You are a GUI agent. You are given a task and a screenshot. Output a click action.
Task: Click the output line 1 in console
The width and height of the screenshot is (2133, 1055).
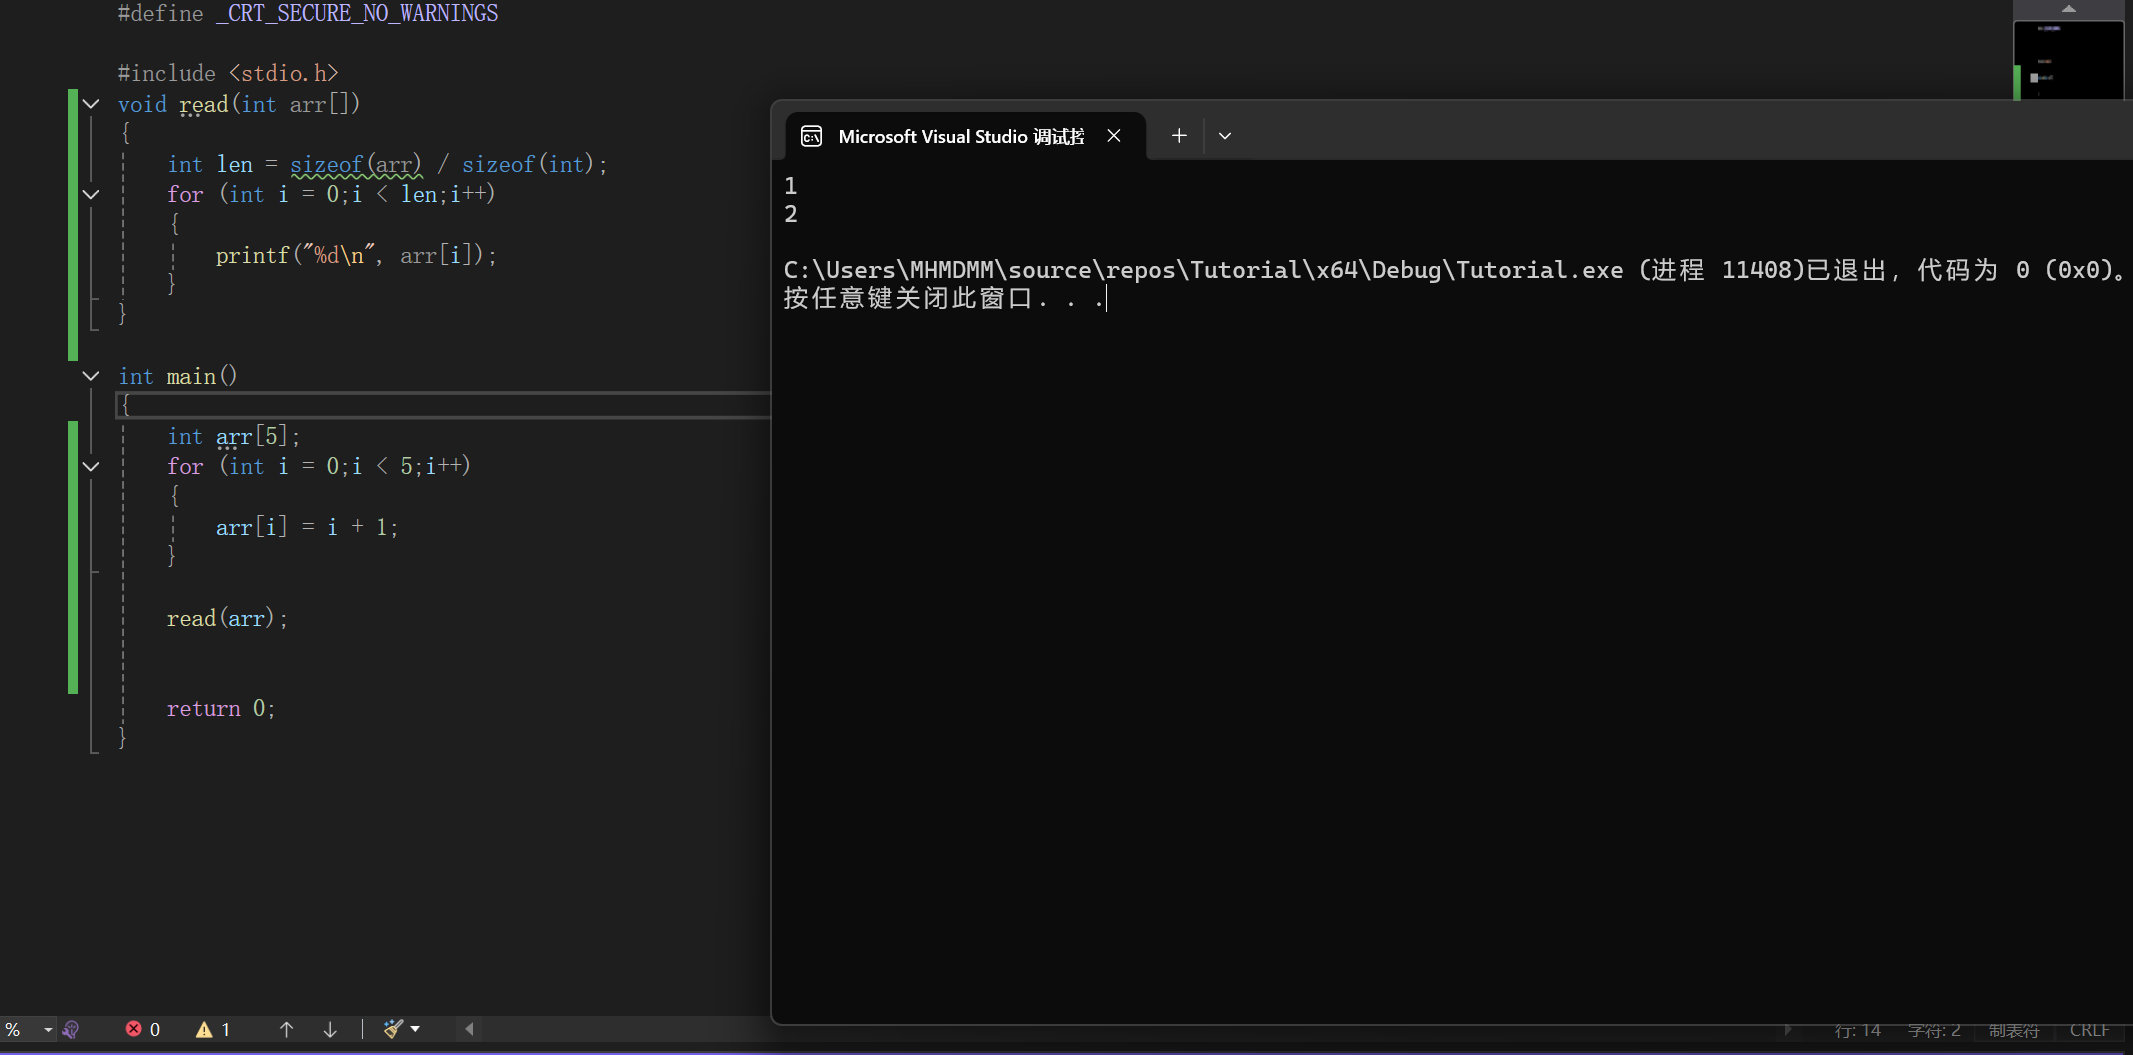coord(791,186)
